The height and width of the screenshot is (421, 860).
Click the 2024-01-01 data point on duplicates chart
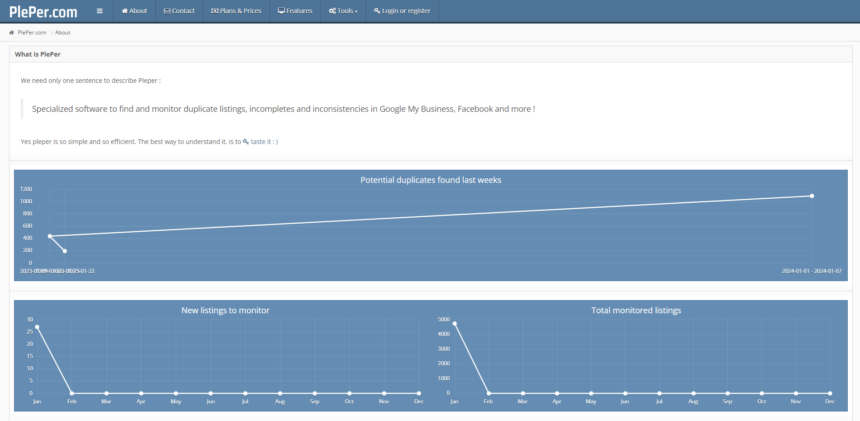pyautogui.click(x=811, y=196)
